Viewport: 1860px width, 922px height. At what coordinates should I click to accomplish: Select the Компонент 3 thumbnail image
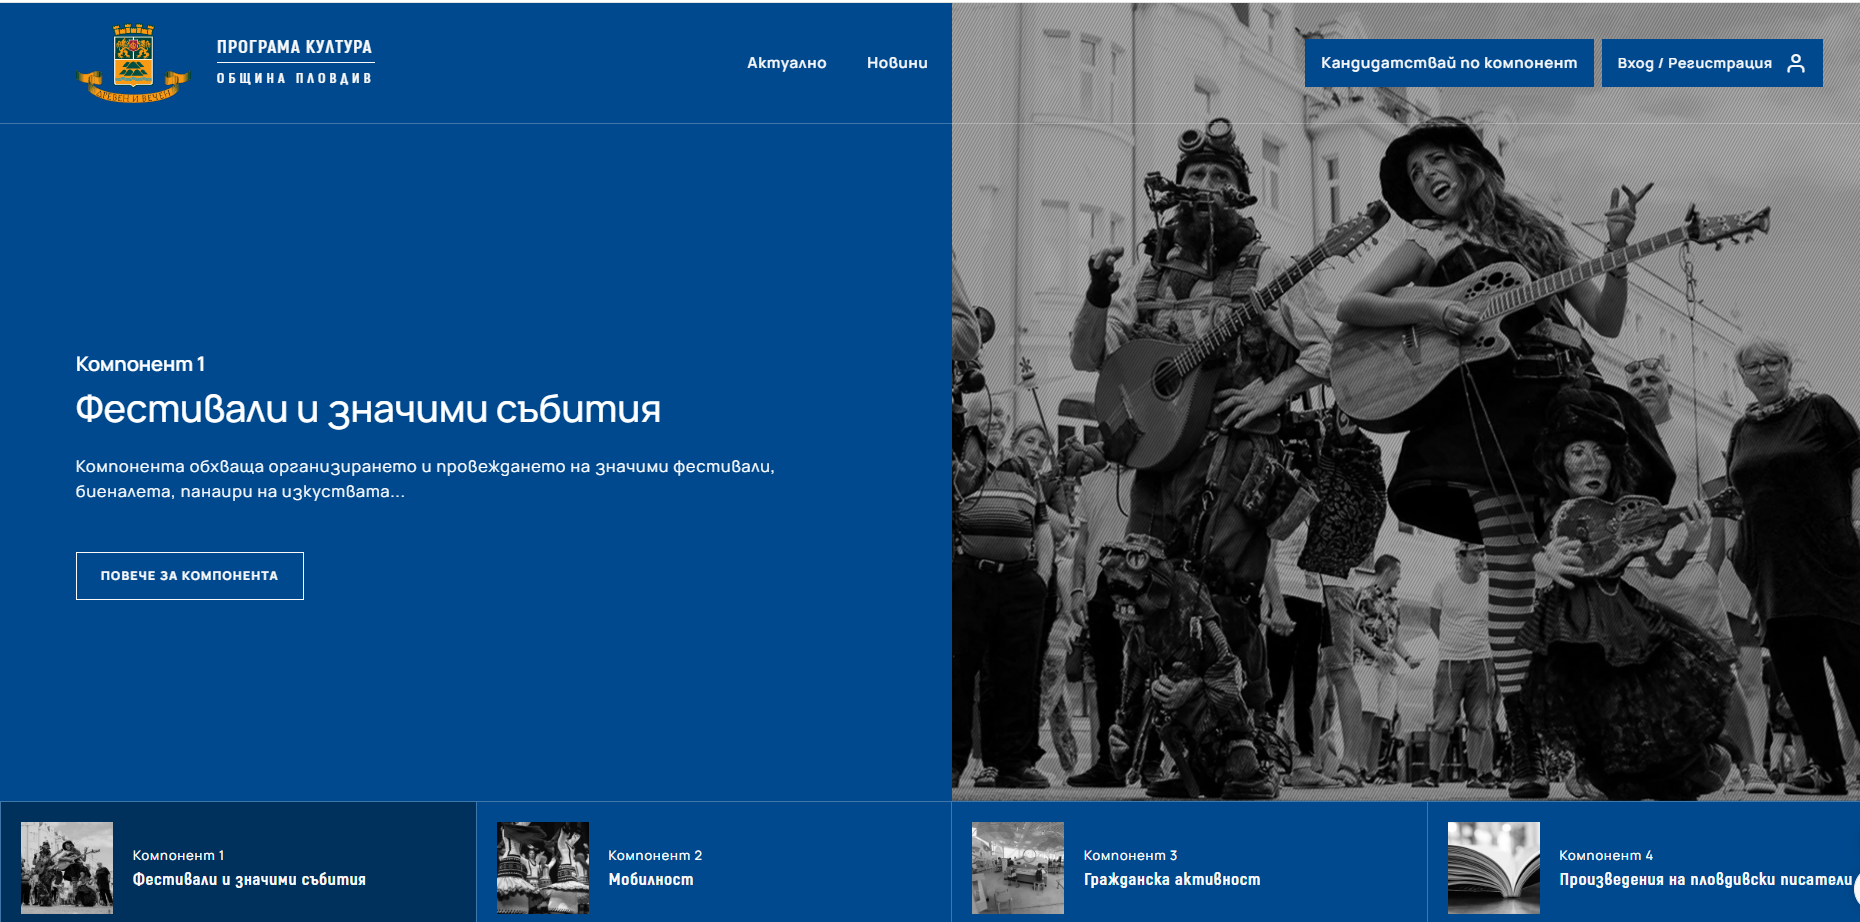click(1018, 867)
